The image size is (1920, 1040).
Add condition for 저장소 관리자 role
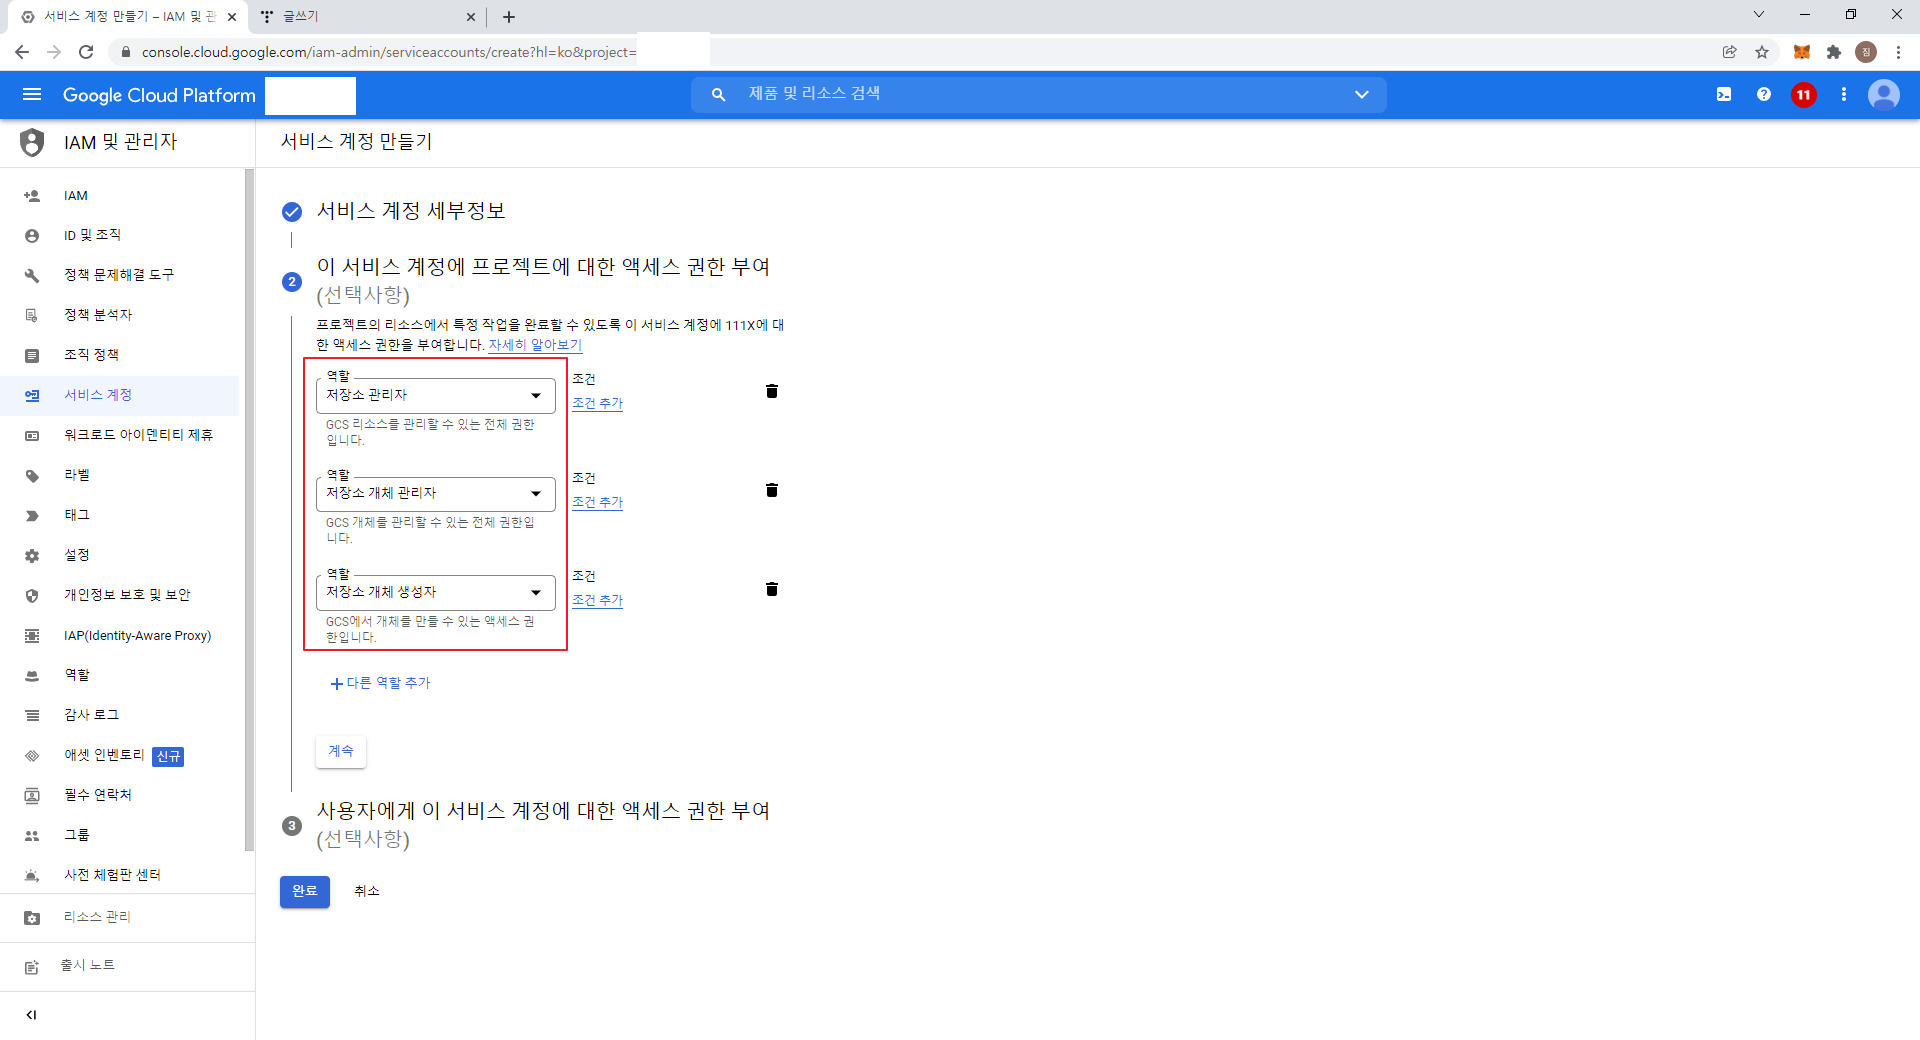click(598, 404)
